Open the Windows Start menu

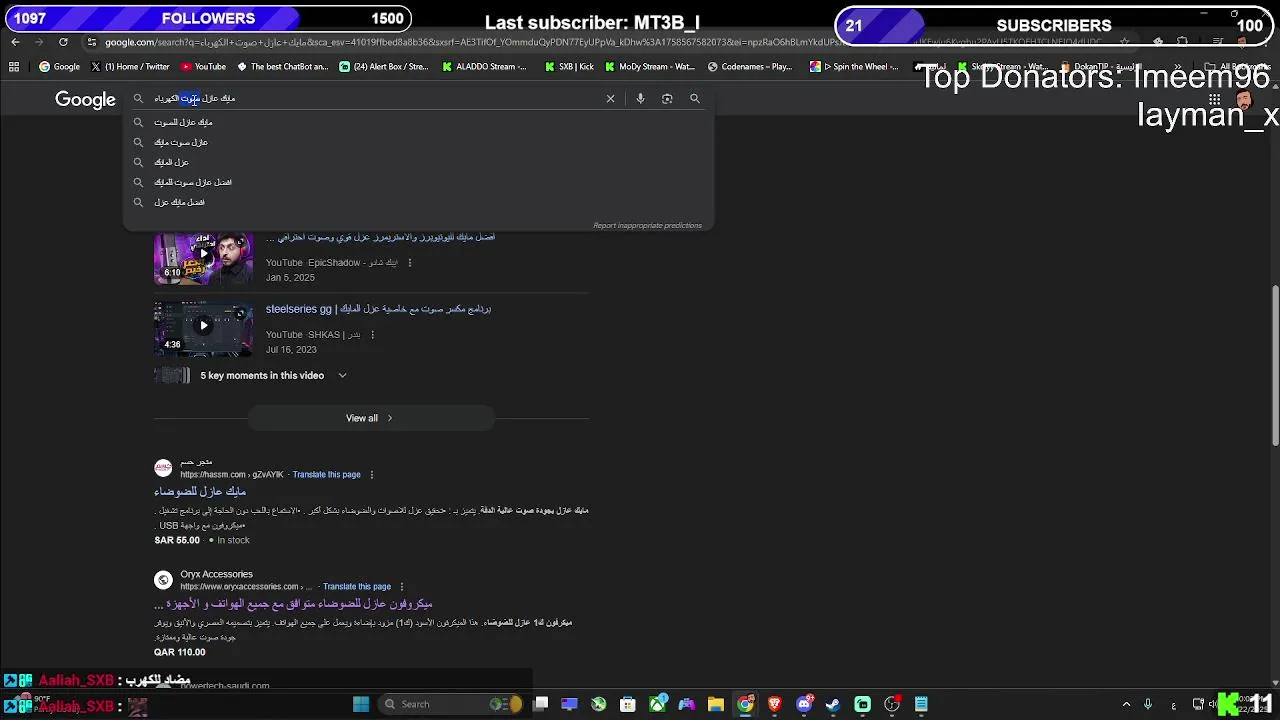[361, 704]
